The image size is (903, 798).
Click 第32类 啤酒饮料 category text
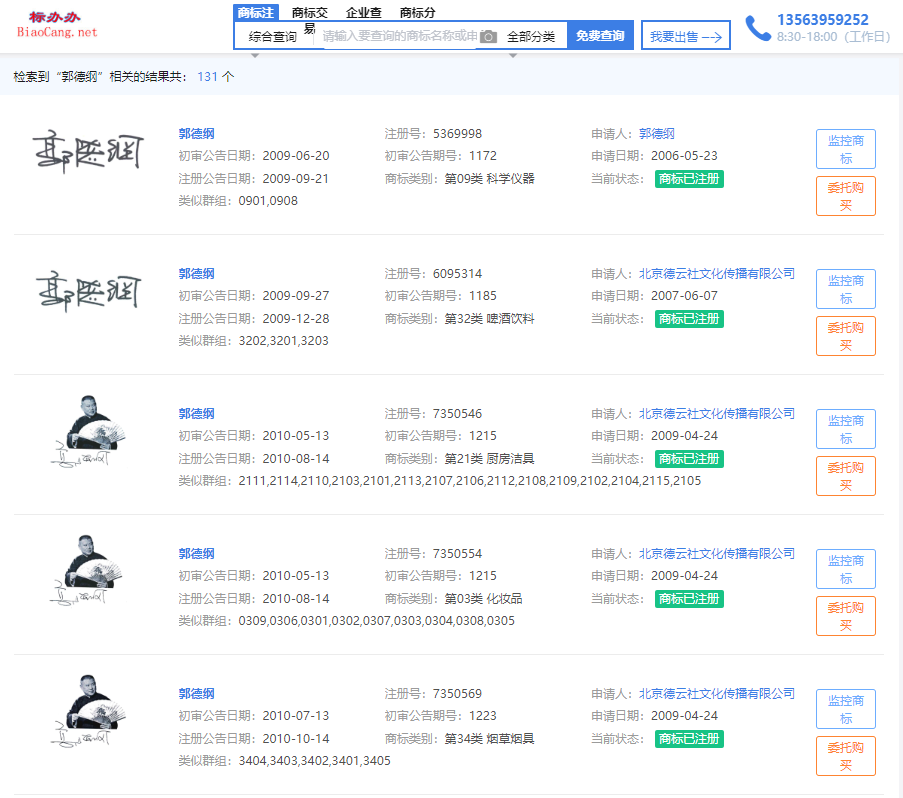click(x=489, y=318)
